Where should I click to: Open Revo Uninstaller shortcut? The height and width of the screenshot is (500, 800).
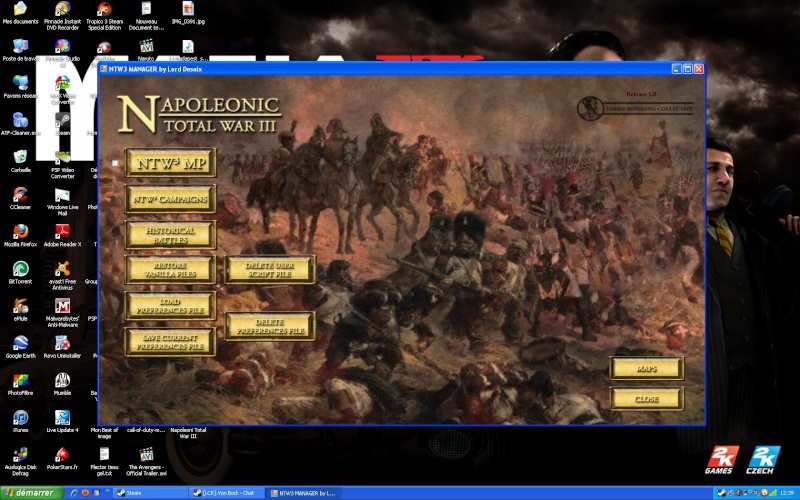[x=62, y=346]
